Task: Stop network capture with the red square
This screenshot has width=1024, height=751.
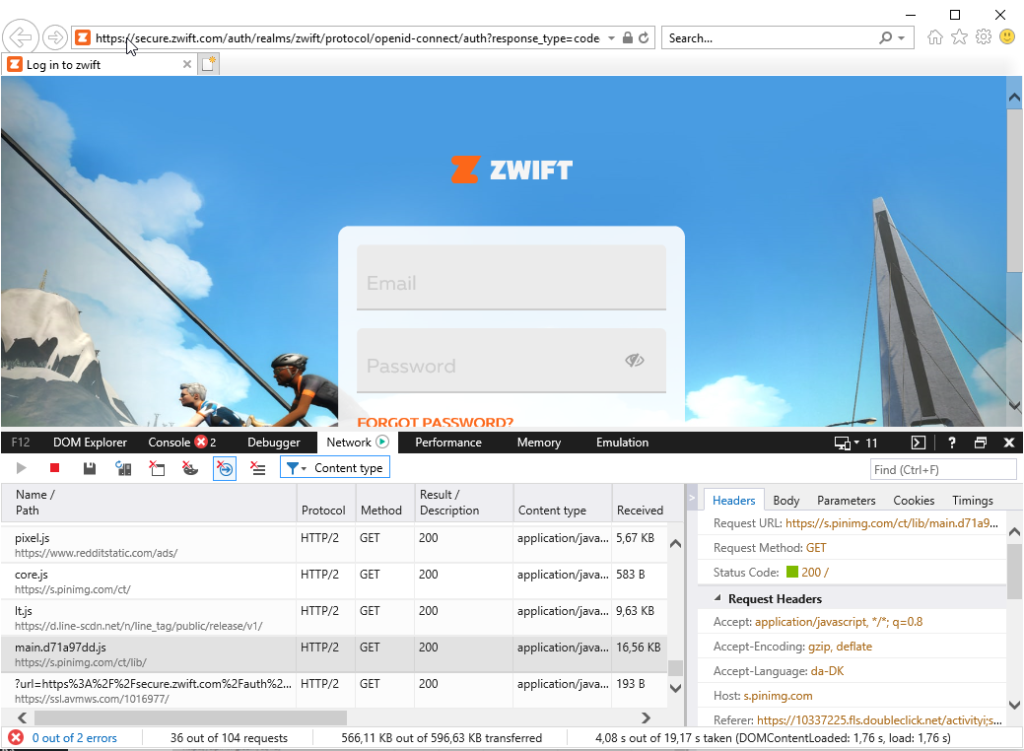Action: point(55,468)
